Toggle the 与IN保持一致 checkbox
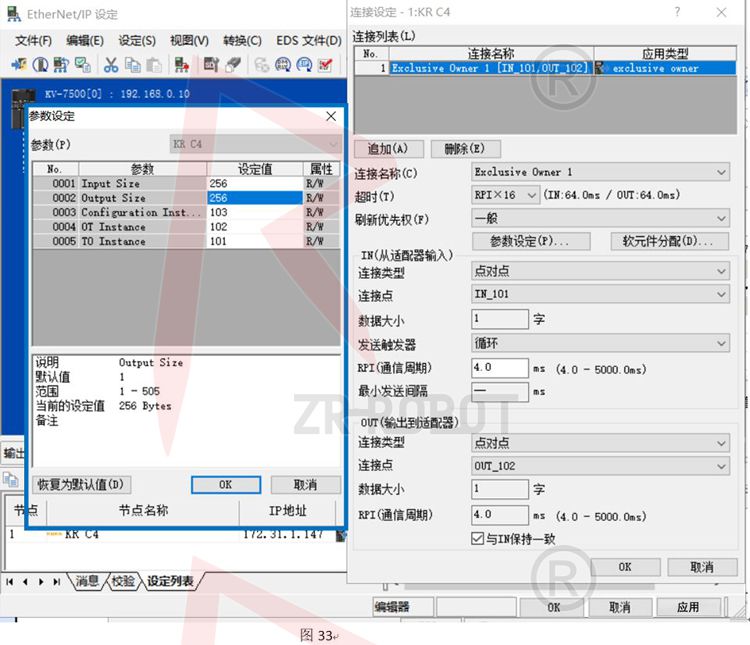Viewport: 750px width, 645px height. (x=477, y=538)
